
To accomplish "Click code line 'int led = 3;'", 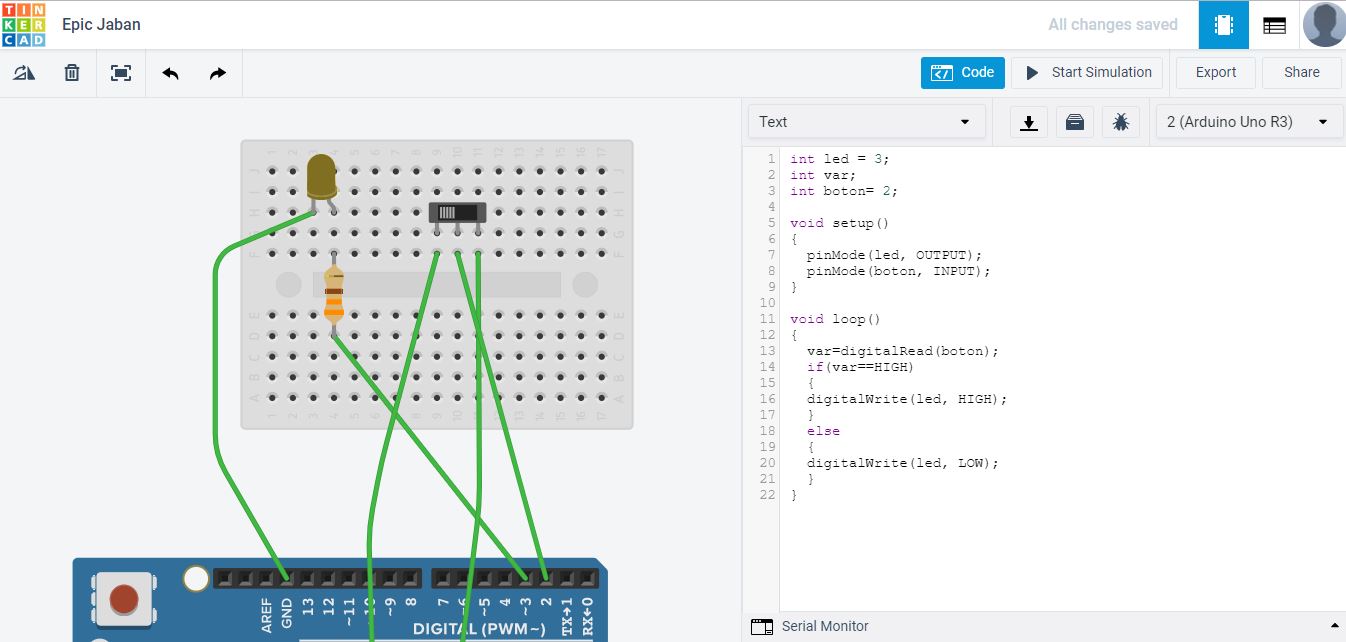I will coord(839,159).
